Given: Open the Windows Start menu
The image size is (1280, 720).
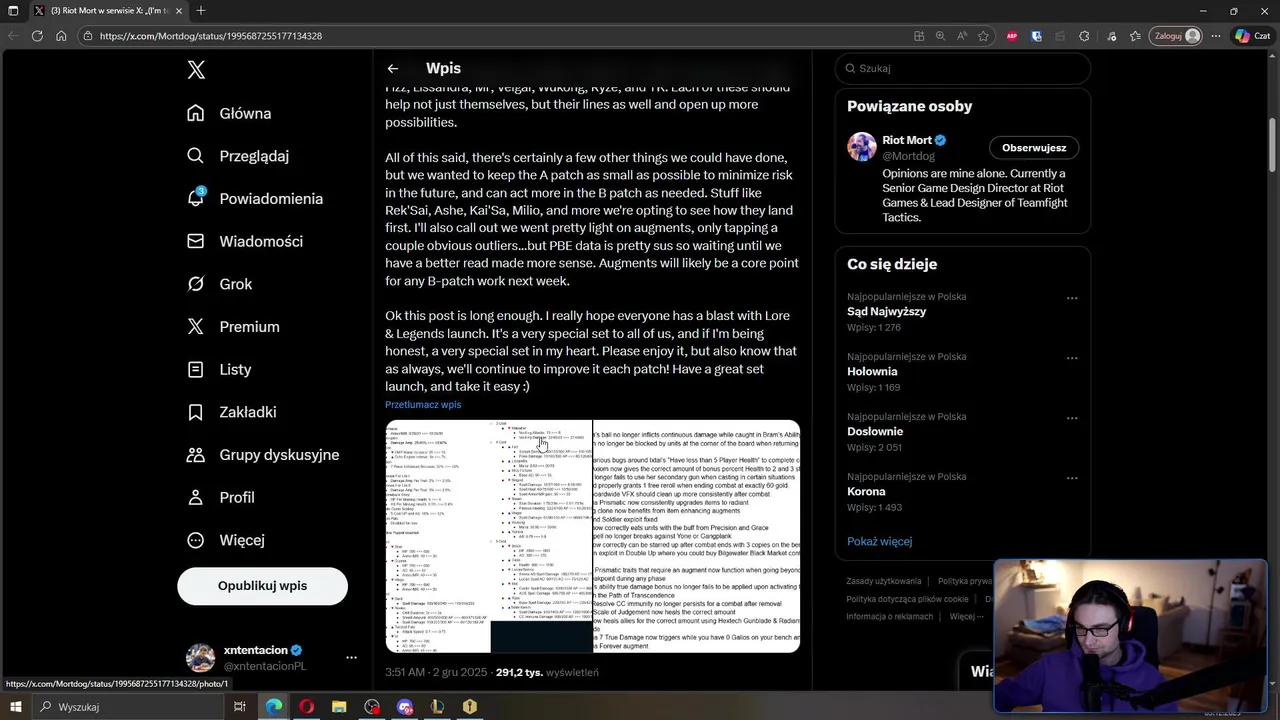Looking at the screenshot, I should point(17,707).
